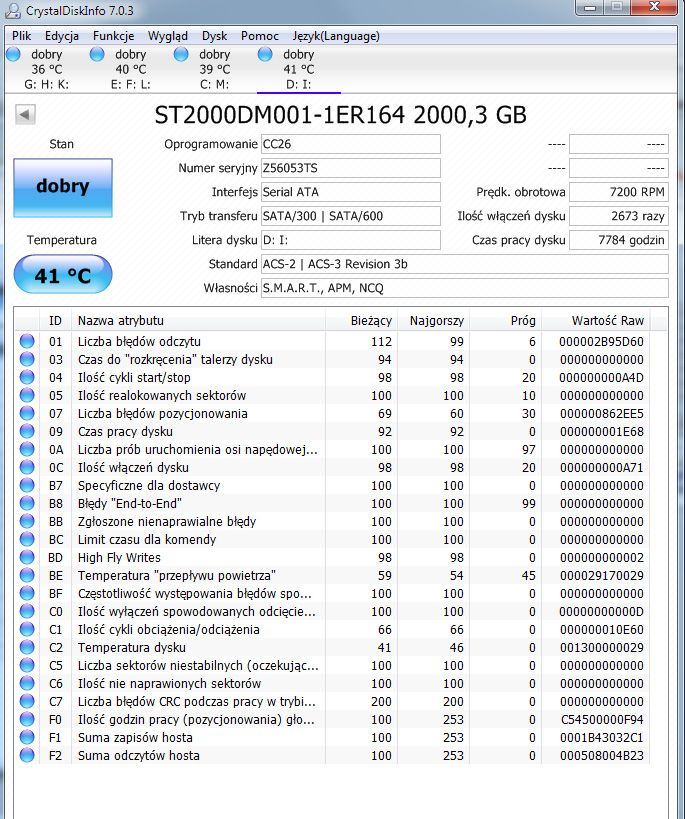685x819 pixels.
Task: Open the Plik menu
Action: pos(21,36)
